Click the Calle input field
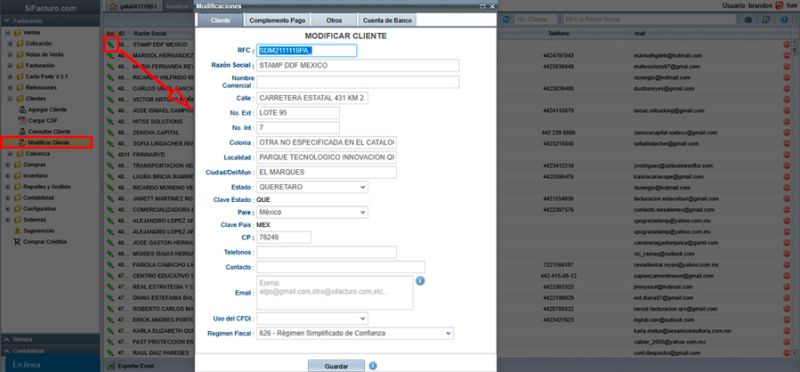Viewport: 800px width, 372px height. tap(312, 98)
